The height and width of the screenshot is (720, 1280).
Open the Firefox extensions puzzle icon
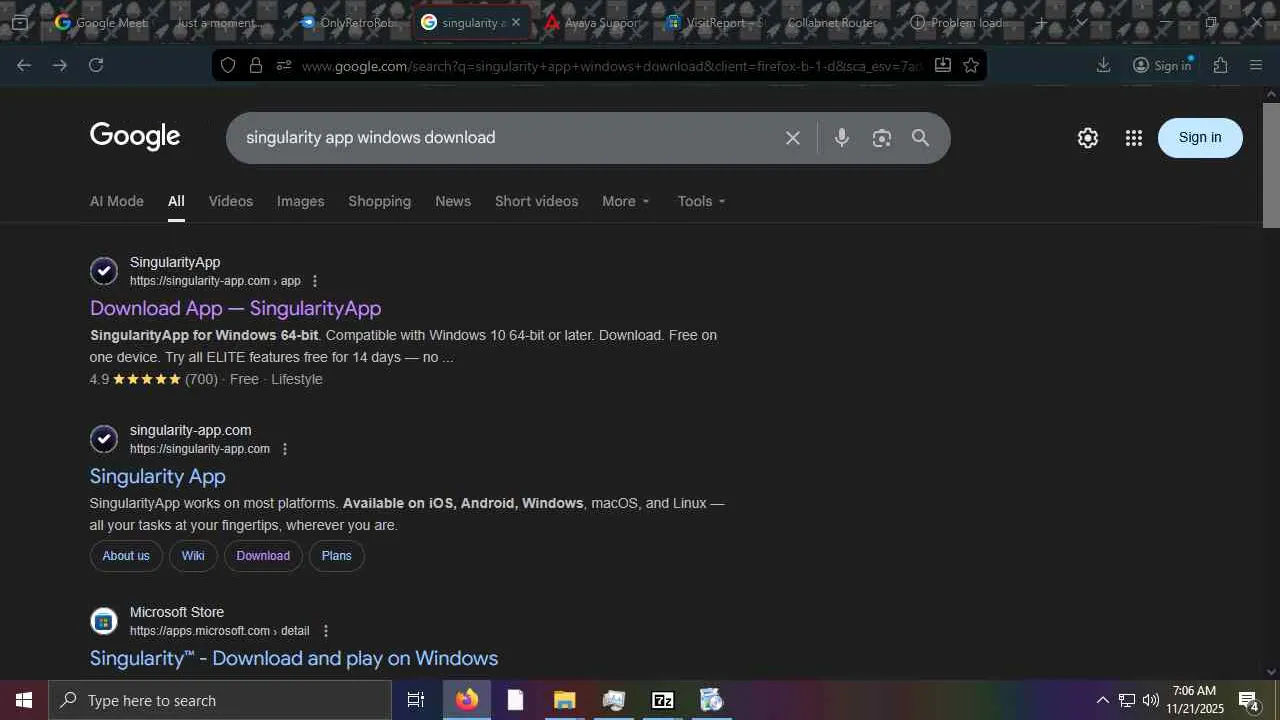pos(1220,65)
